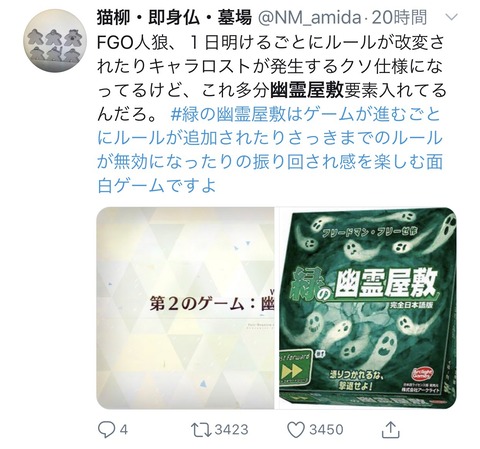Open the reply speech bubble icon

106,429
